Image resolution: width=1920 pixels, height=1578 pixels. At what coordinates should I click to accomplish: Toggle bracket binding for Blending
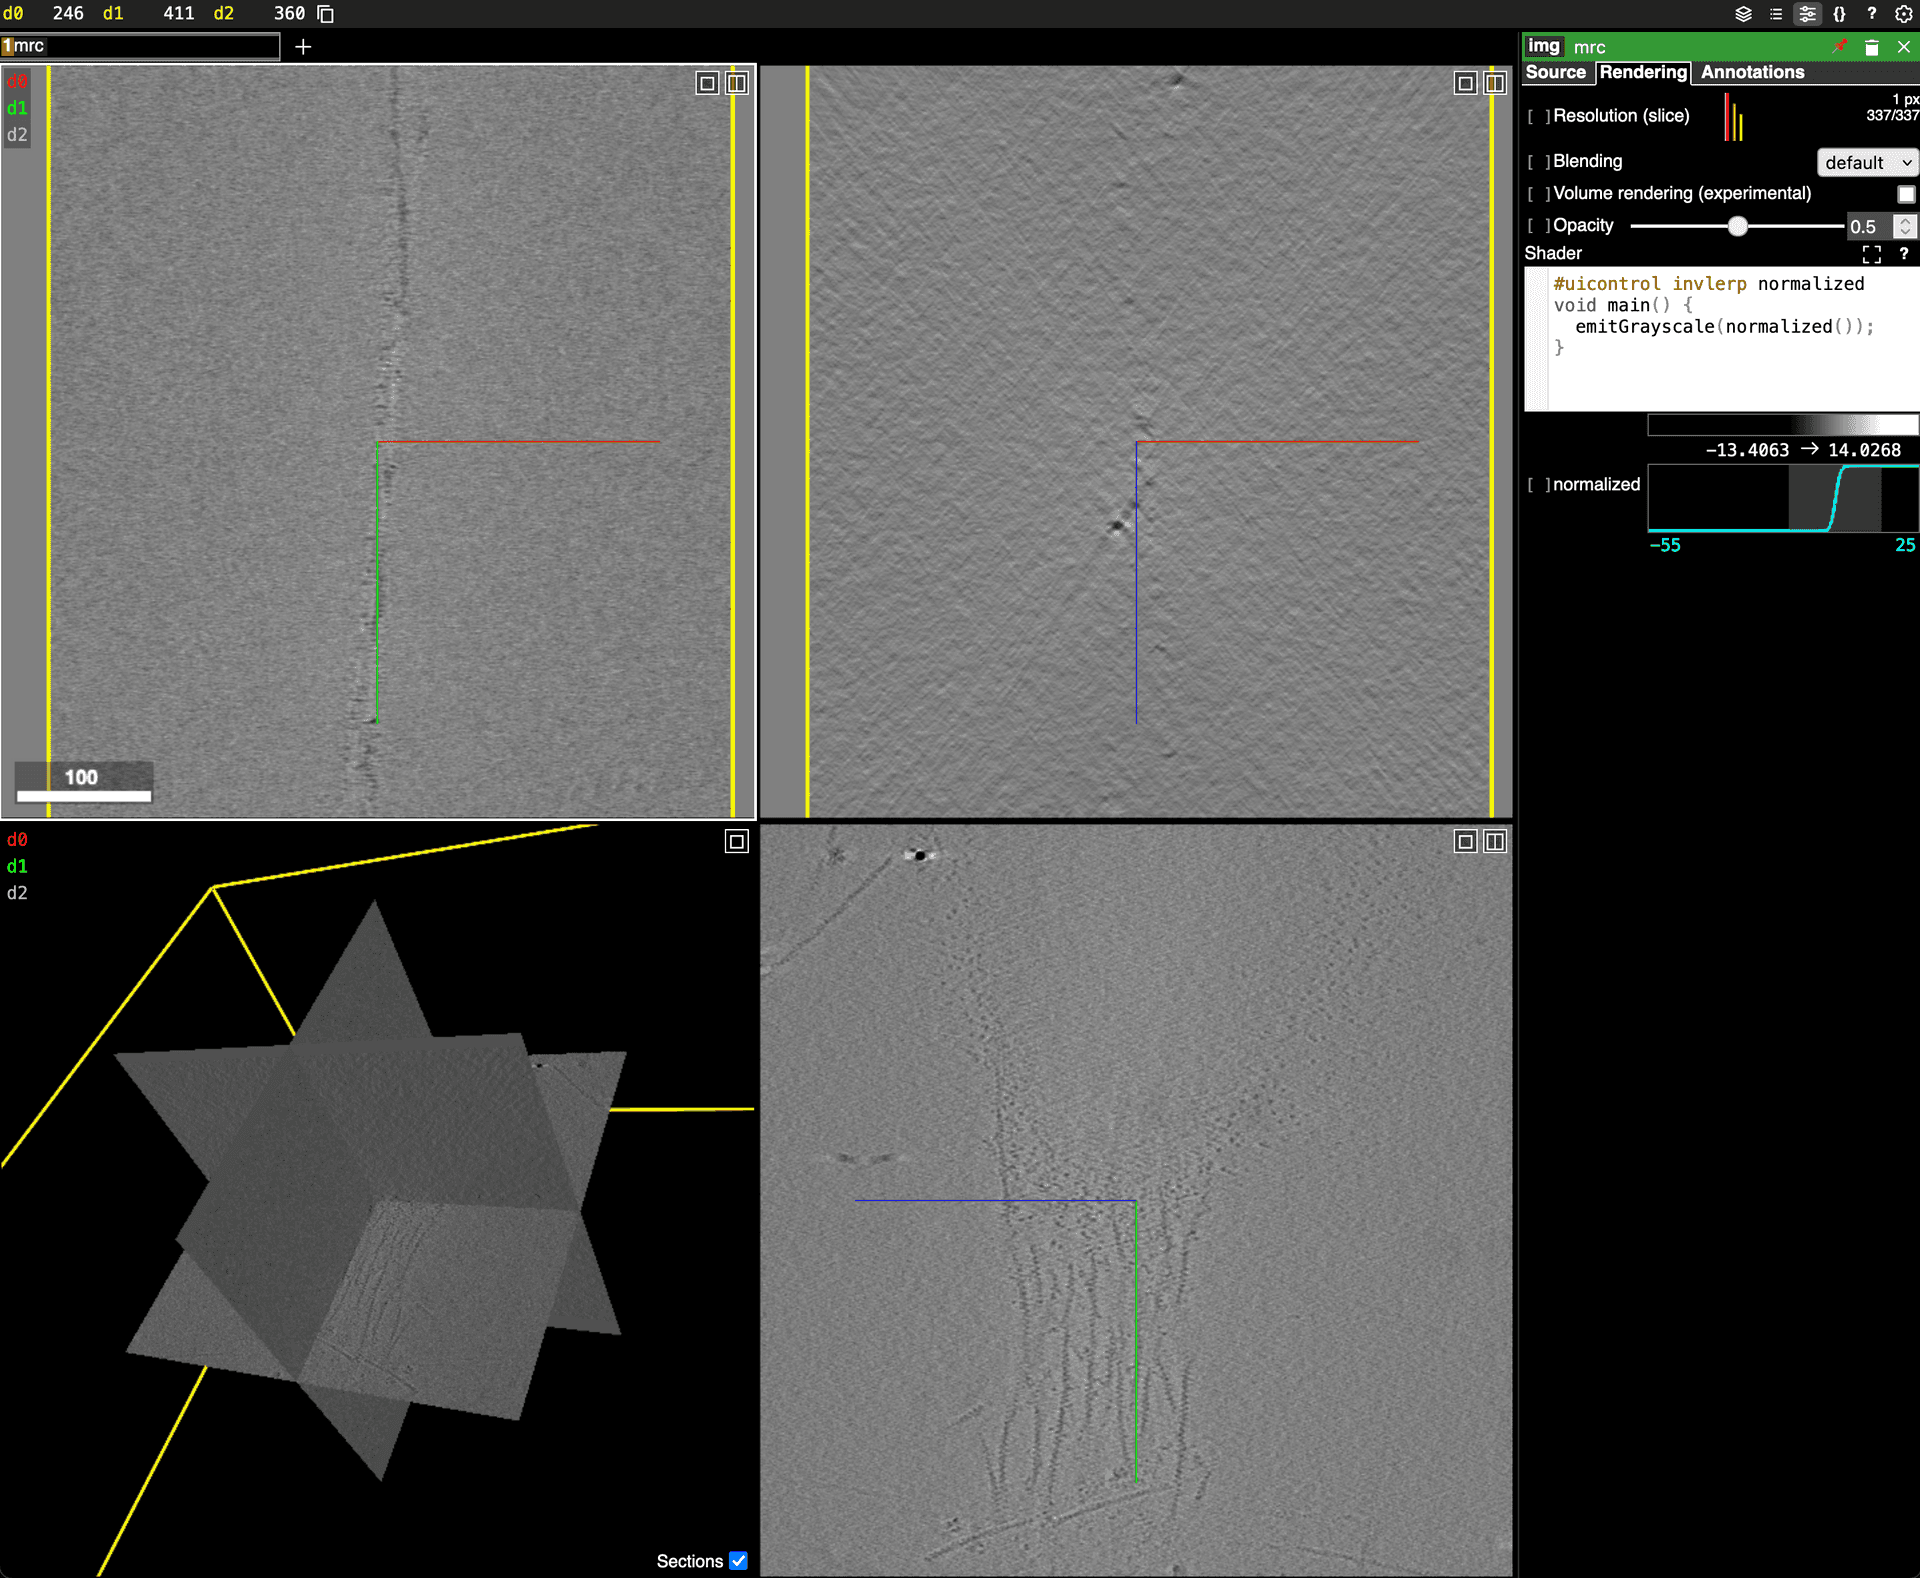tap(1539, 161)
